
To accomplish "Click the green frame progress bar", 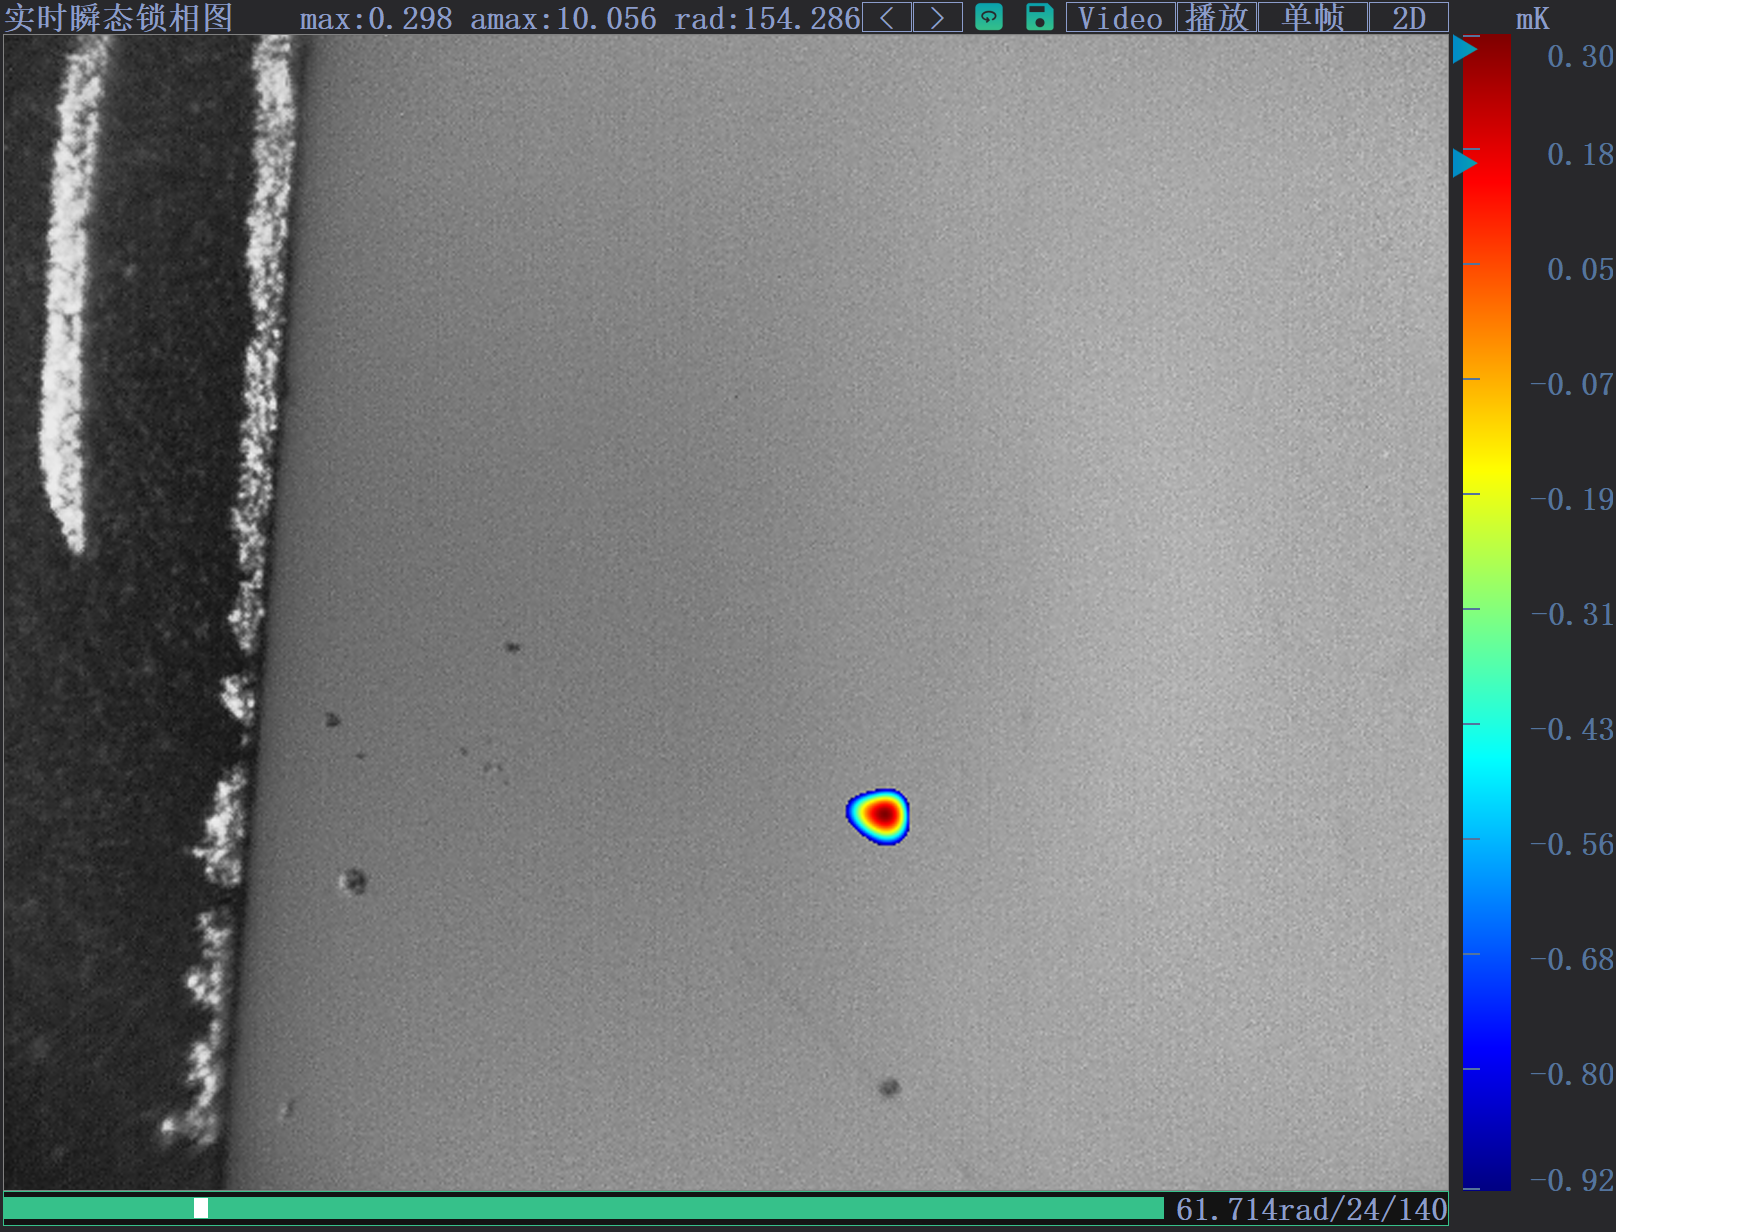I will click(x=584, y=1208).
